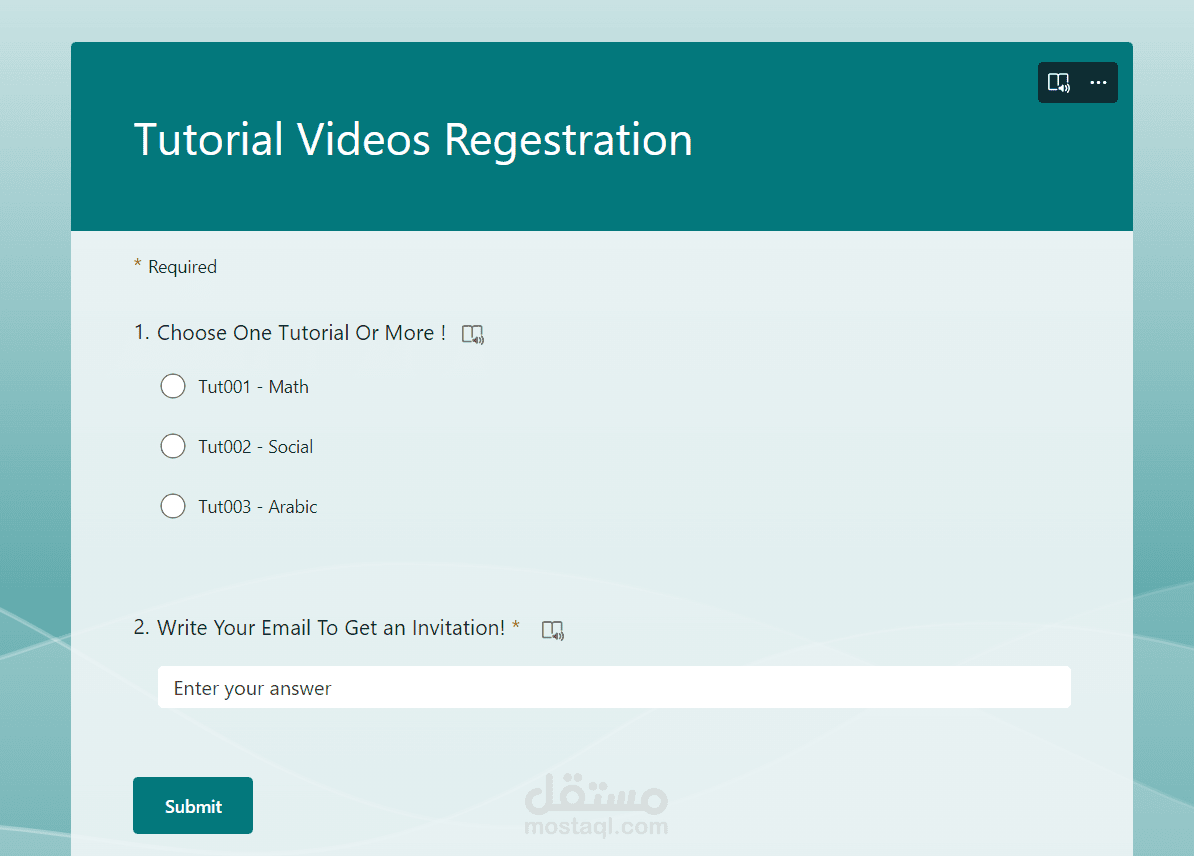Open Immersive Reader for email question
The image size is (1194, 856).
point(553,630)
